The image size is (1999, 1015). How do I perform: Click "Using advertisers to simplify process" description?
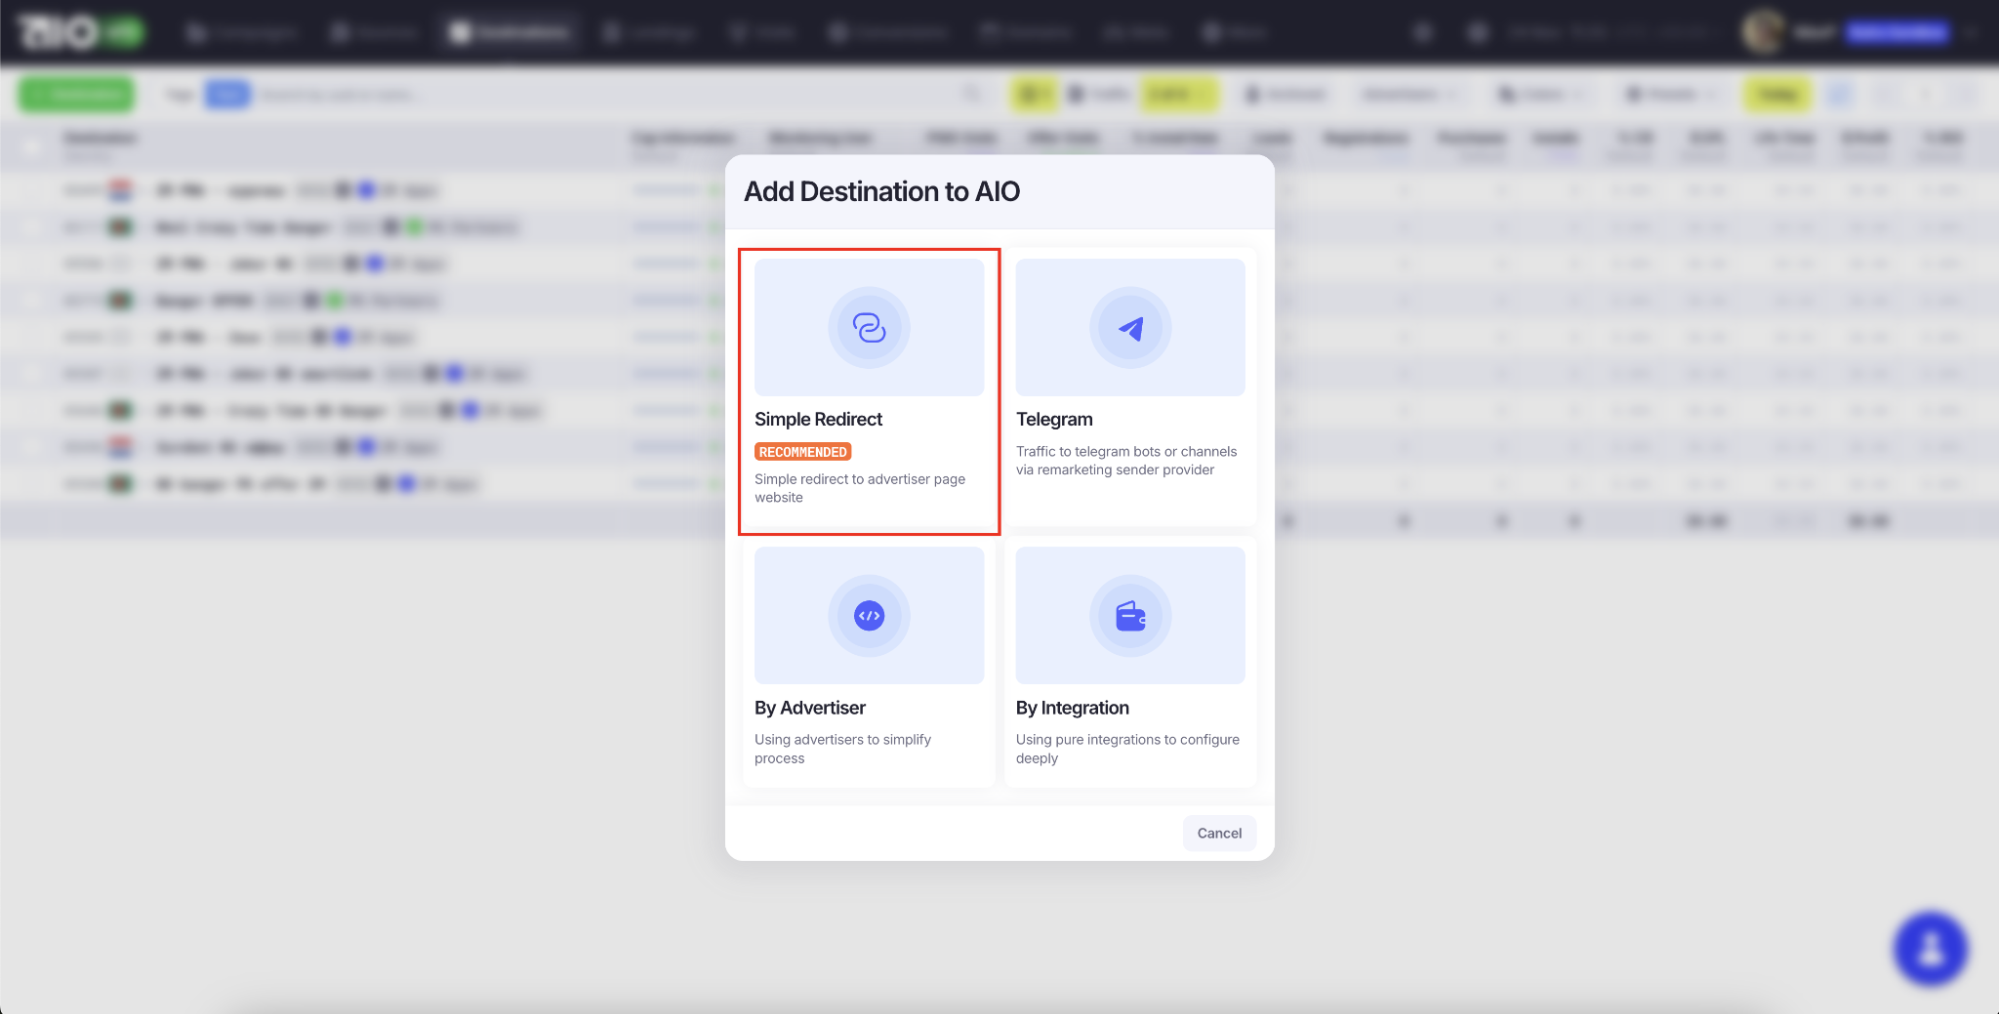[842, 749]
